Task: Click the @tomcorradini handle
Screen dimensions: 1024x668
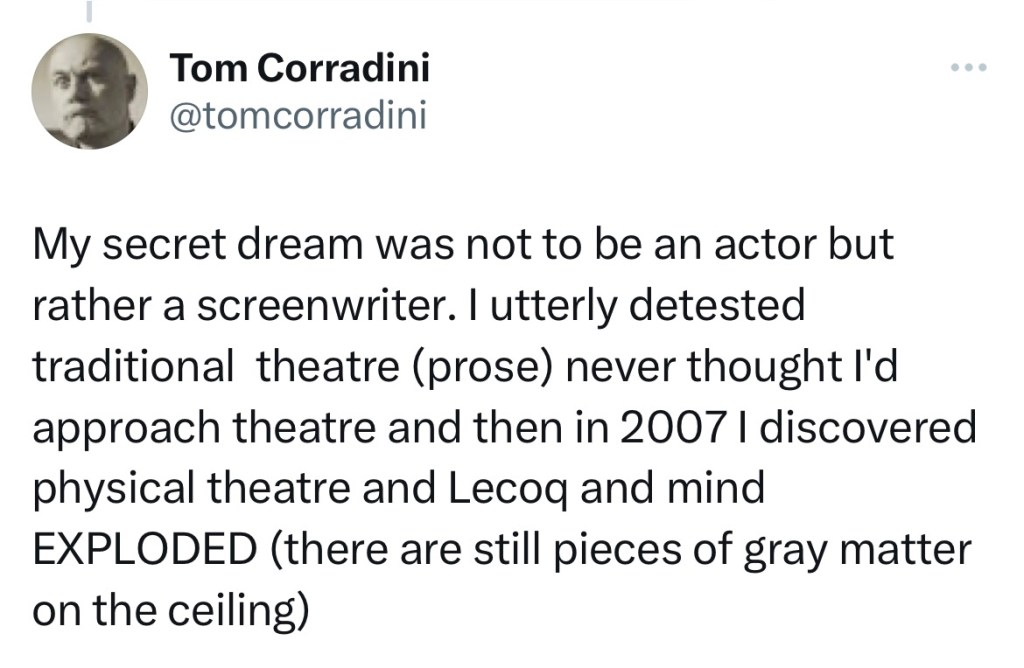Action: click(x=299, y=116)
